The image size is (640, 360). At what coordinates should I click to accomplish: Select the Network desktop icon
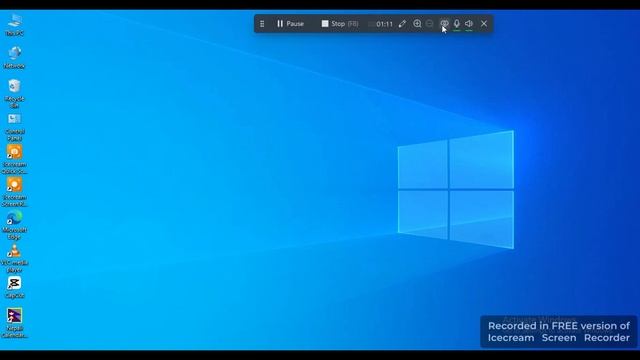click(15, 57)
